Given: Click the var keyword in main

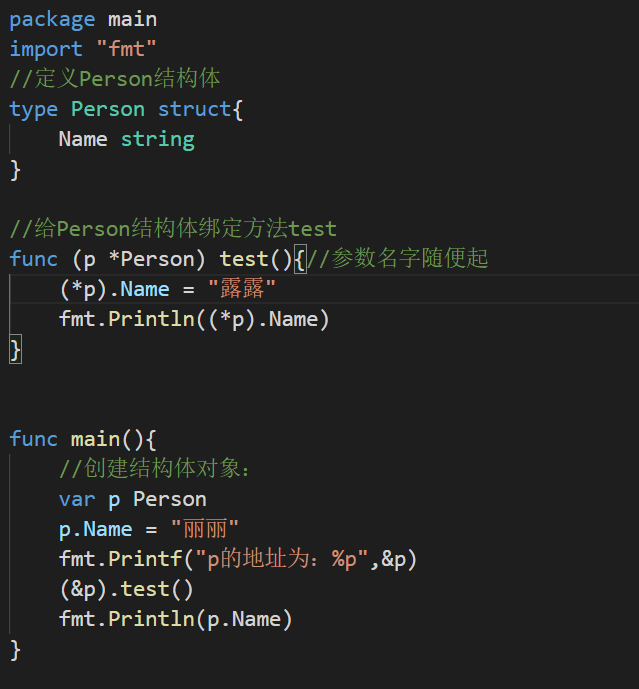Looking at the screenshot, I should pos(77,500).
